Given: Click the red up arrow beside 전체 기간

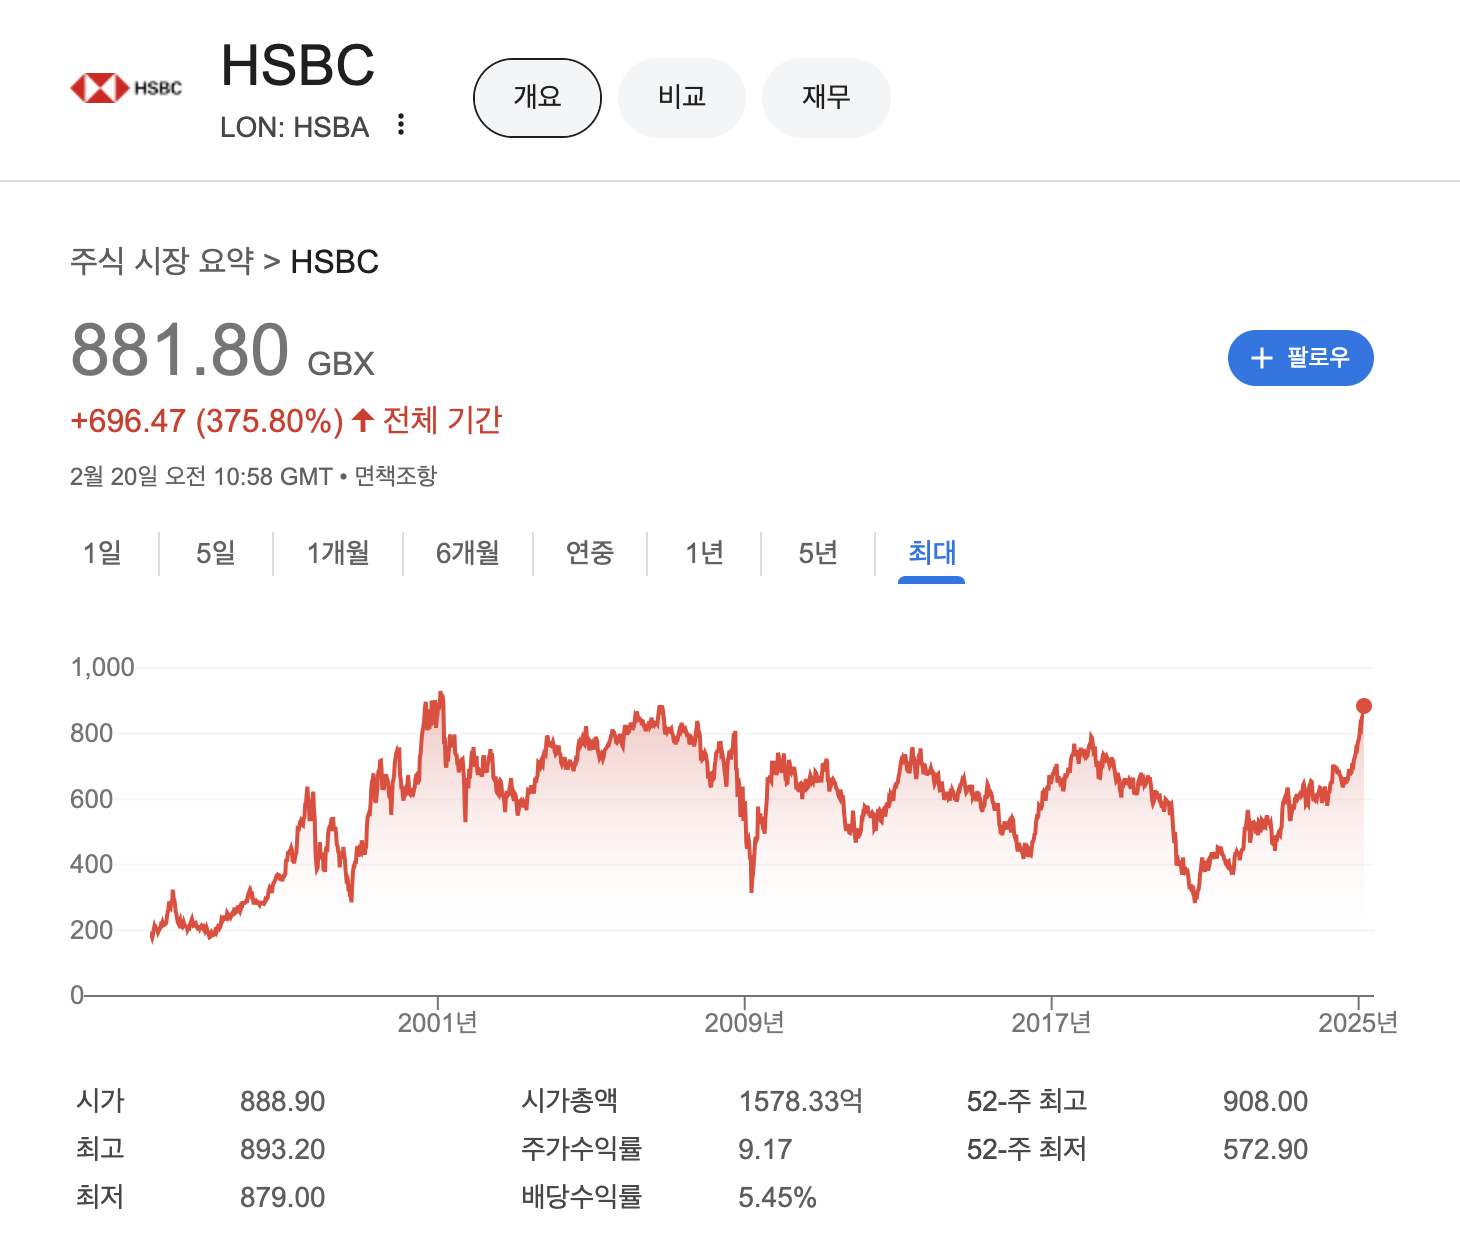Looking at the screenshot, I should tap(363, 420).
